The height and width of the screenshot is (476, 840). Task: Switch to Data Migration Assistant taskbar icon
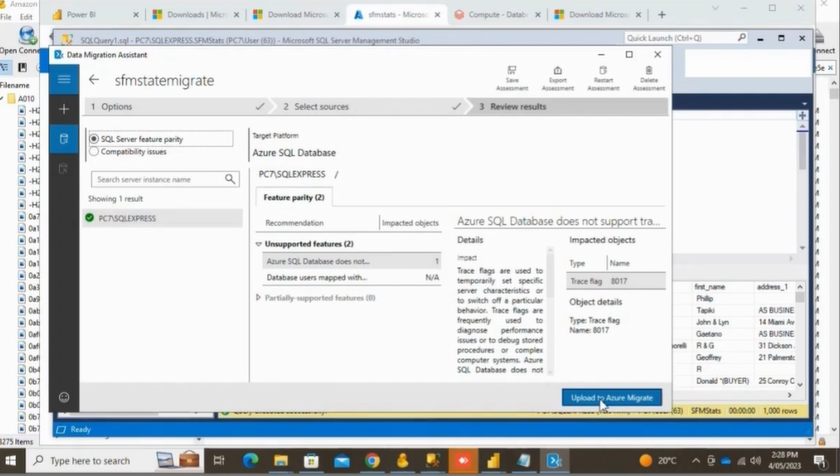click(554, 460)
